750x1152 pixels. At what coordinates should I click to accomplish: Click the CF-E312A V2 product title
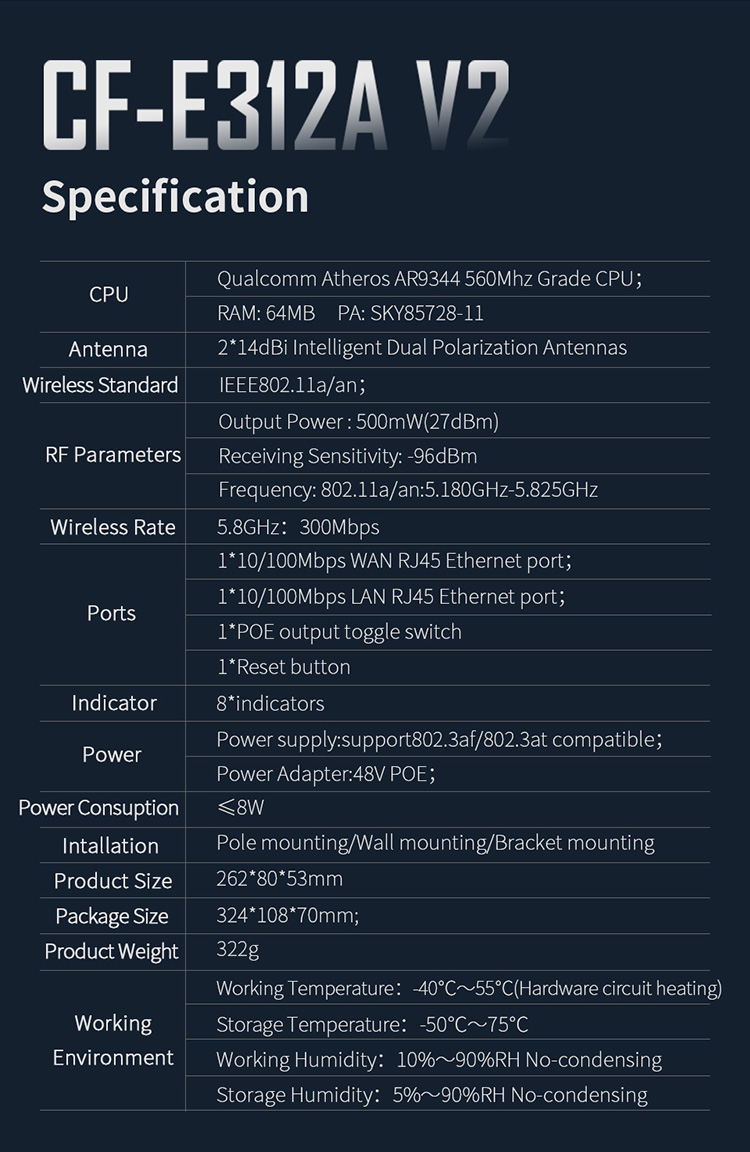[276, 107]
